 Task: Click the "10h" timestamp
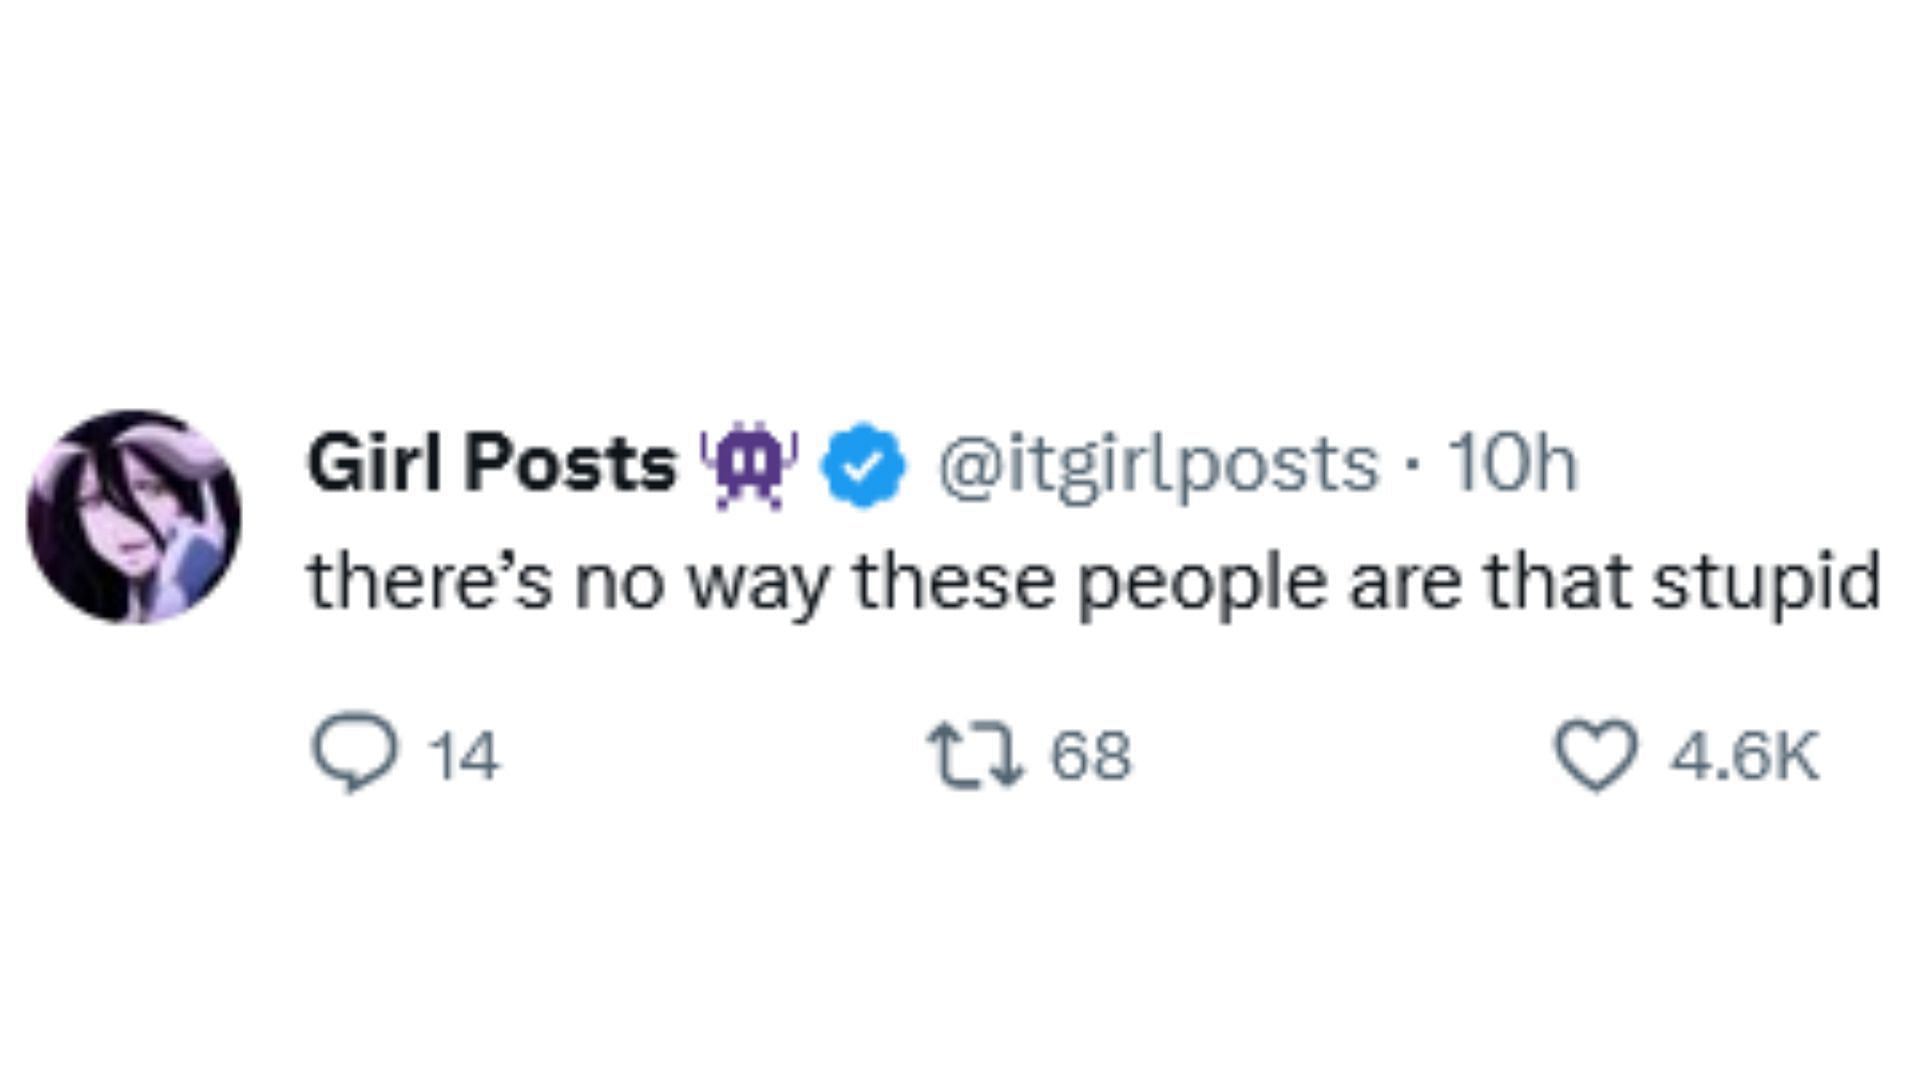click(x=1512, y=465)
